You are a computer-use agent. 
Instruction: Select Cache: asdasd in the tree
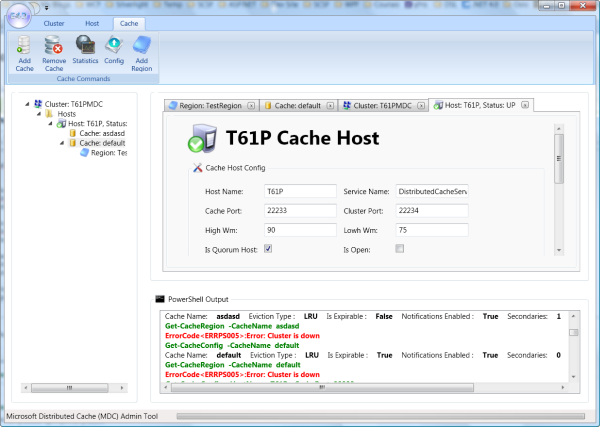[102, 133]
